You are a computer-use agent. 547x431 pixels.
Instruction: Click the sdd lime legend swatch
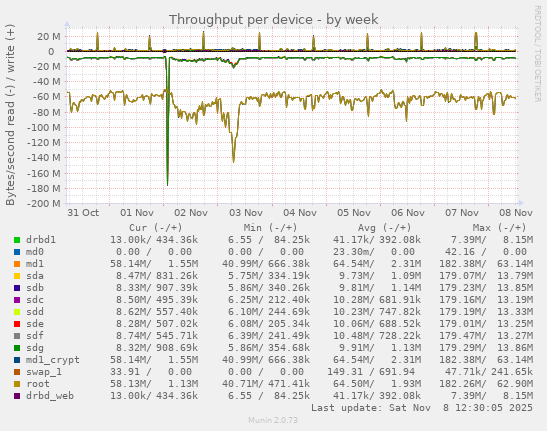(17, 312)
